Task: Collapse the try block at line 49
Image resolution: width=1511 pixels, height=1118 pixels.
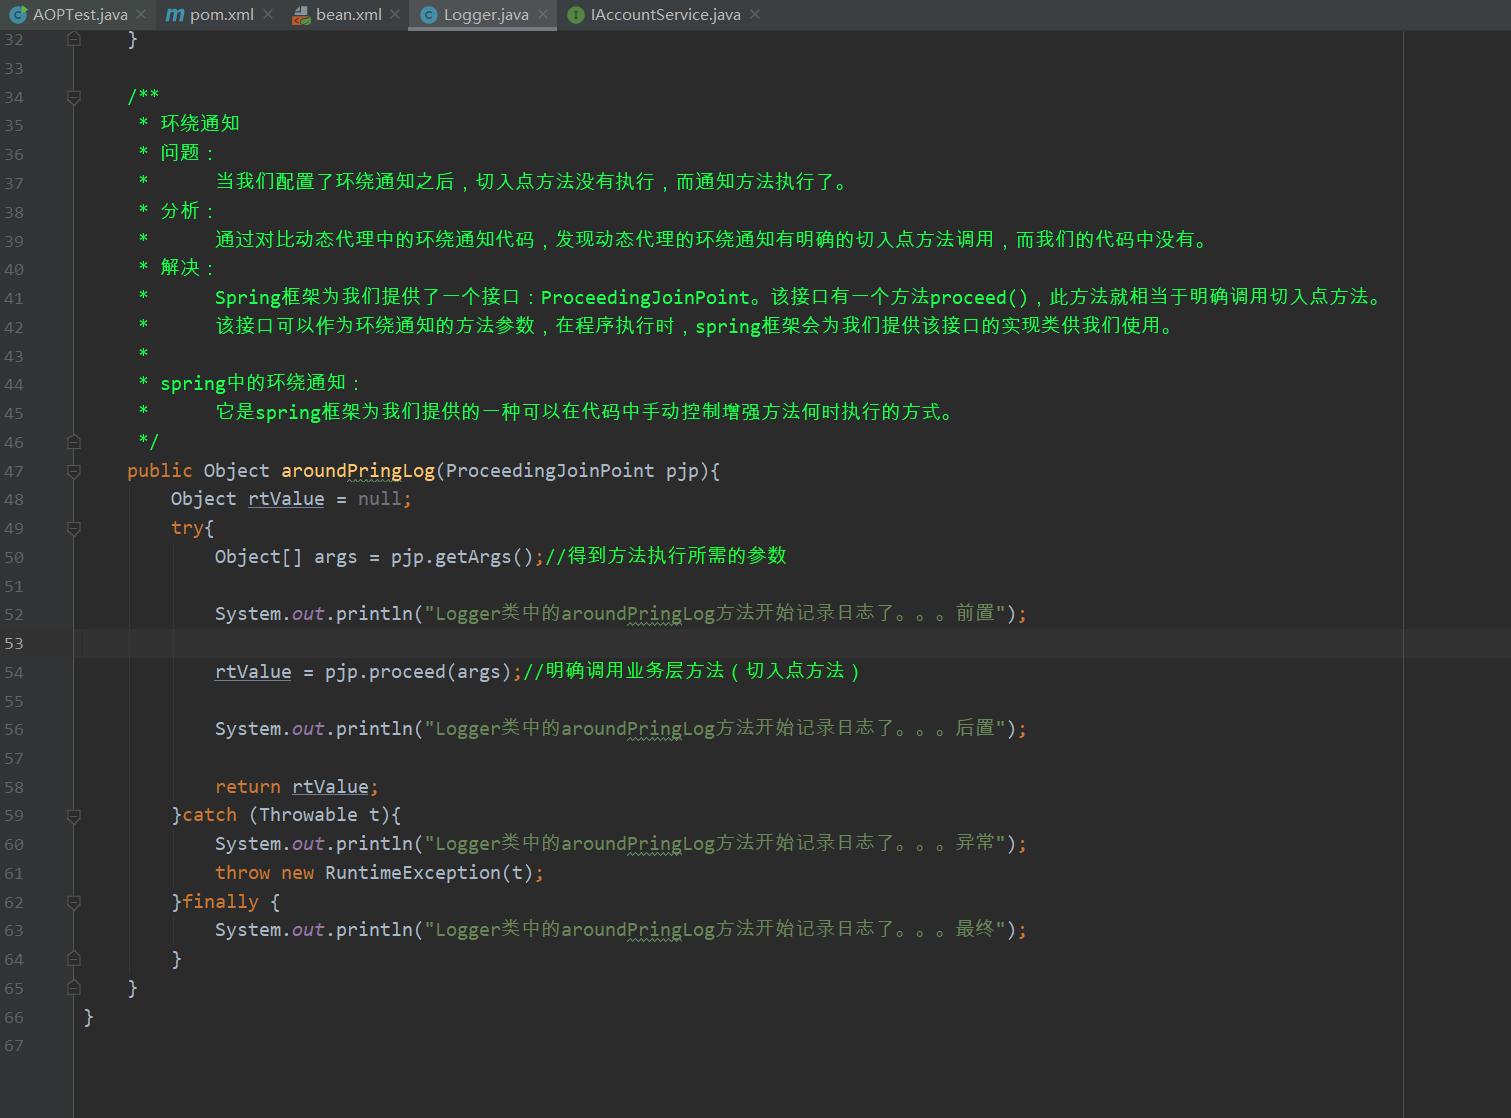Action: pyautogui.click(x=74, y=528)
